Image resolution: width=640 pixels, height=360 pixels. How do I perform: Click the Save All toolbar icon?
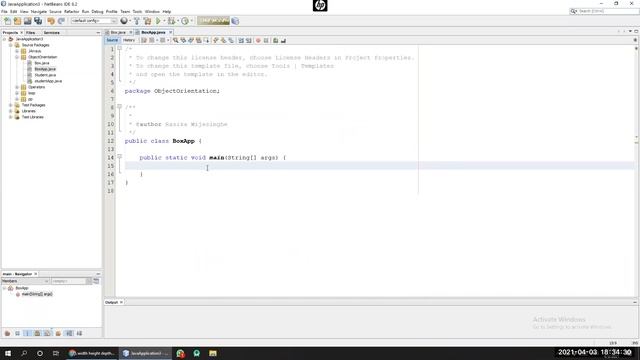click(38, 21)
